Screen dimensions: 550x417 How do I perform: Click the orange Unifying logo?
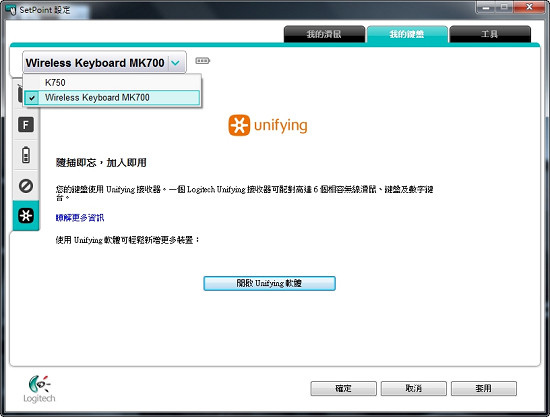268,125
